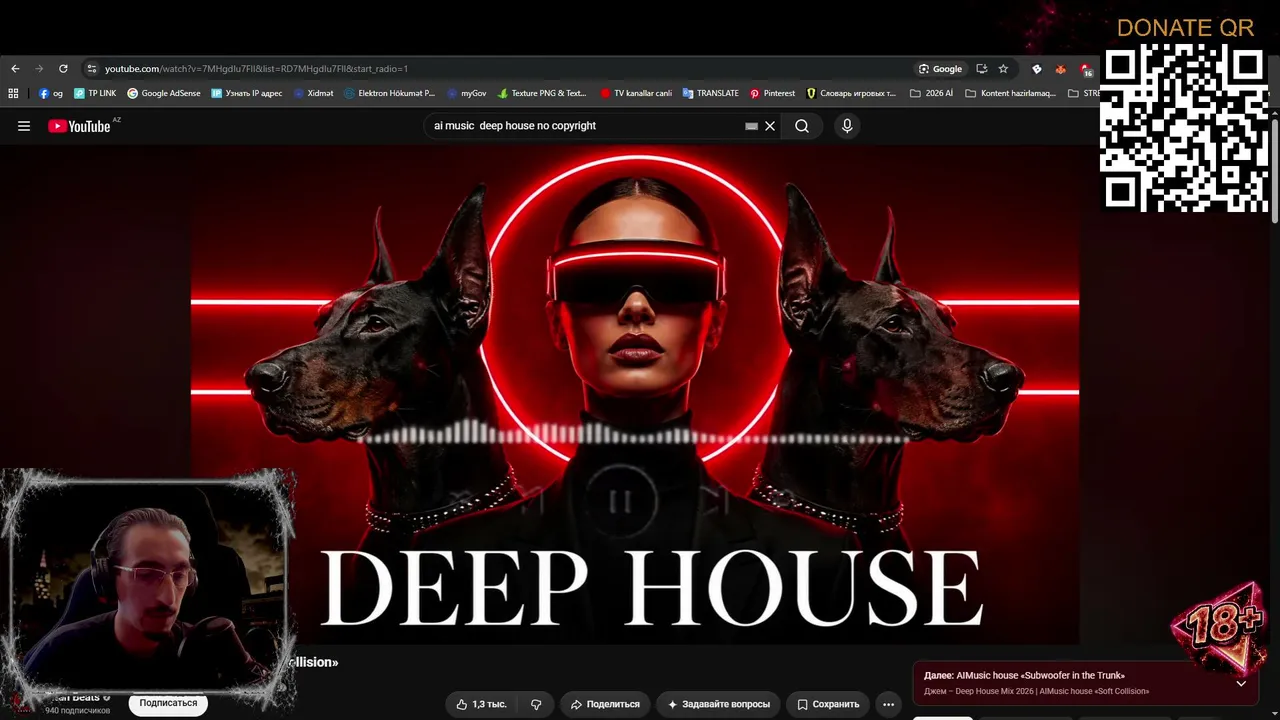This screenshot has height=720, width=1280.
Task: Go to the YouTube home logo
Action: pyautogui.click(x=79, y=126)
